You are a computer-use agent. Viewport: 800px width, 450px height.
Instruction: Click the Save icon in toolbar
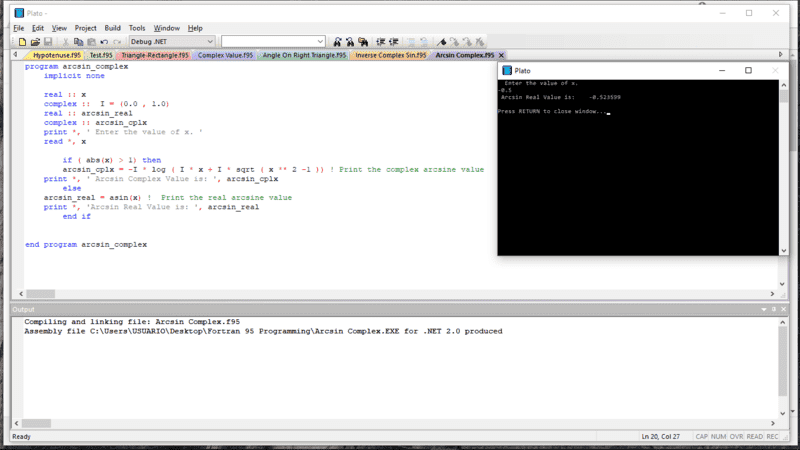pos(48,42)
